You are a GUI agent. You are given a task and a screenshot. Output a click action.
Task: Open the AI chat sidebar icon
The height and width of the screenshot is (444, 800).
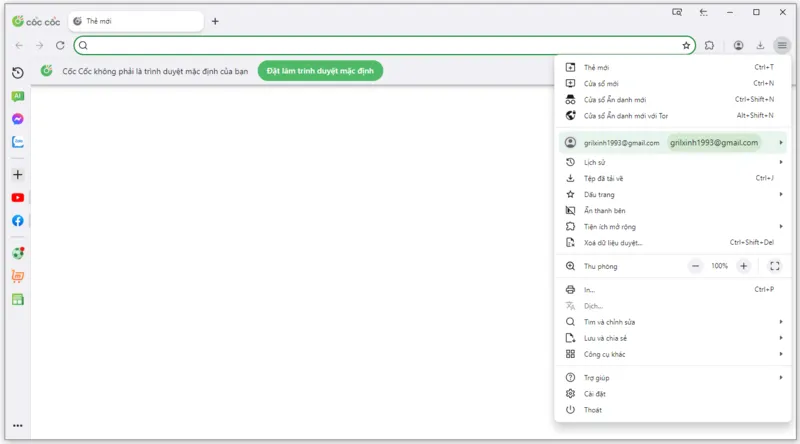click(18, 96)
